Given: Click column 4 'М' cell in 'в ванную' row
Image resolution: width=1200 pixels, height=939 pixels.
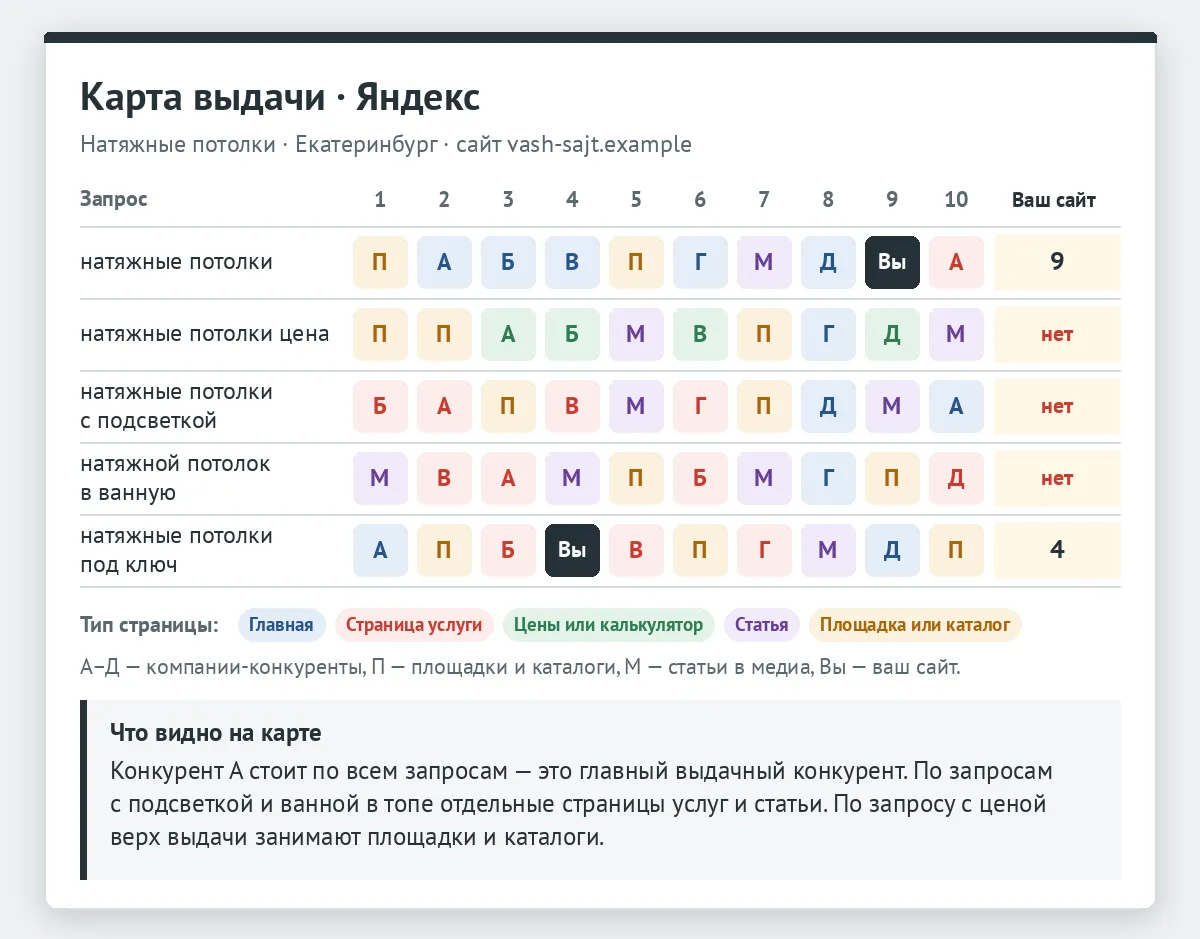Looking at the screenshot, I should pyautogui.click(x=572, y=479).
